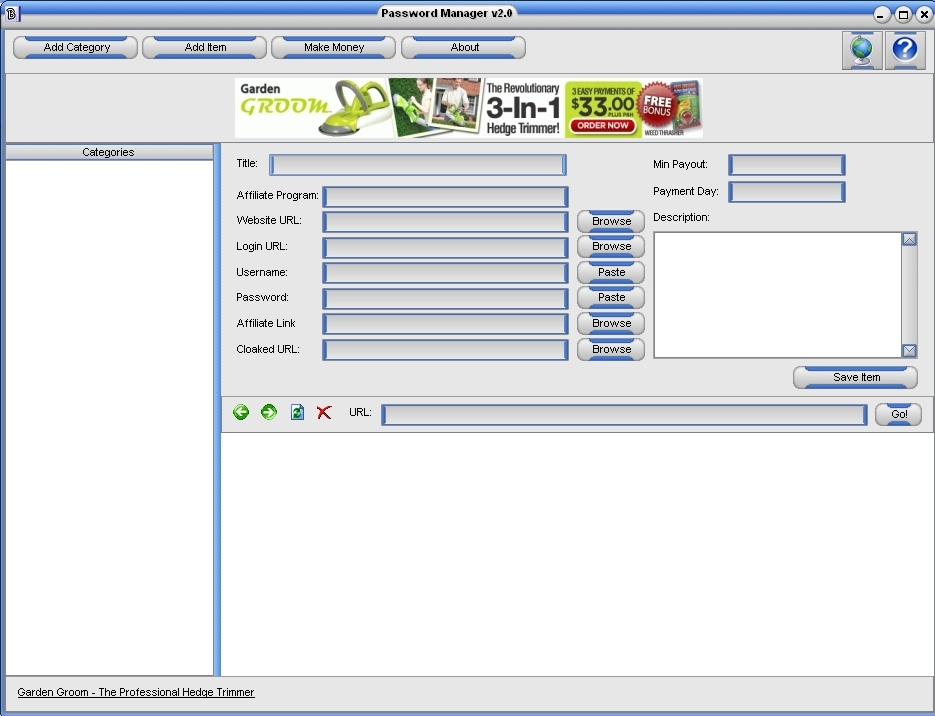The image size is (935, 716).
Task: Focus the Payment Day input field
Action: tap(787, 192)
